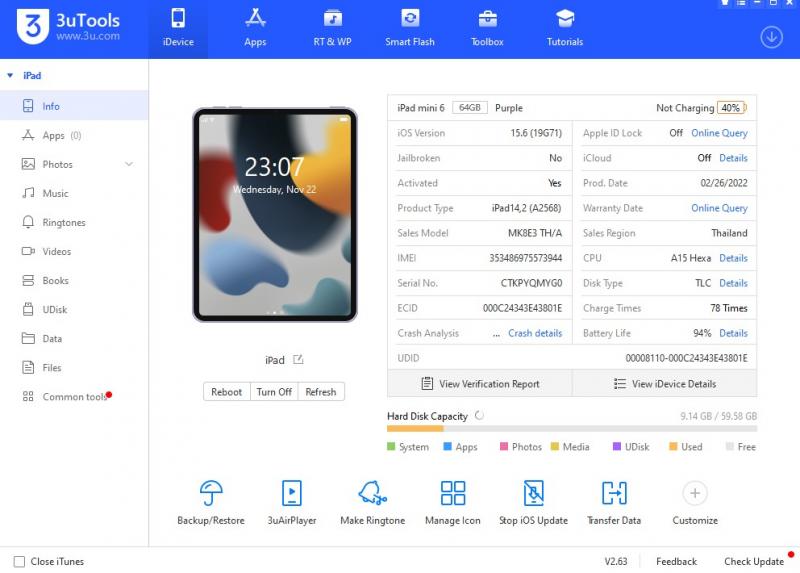Click the IMEI value 353486975573944
The image size is (800, 573).
click(x=526, y=258)
